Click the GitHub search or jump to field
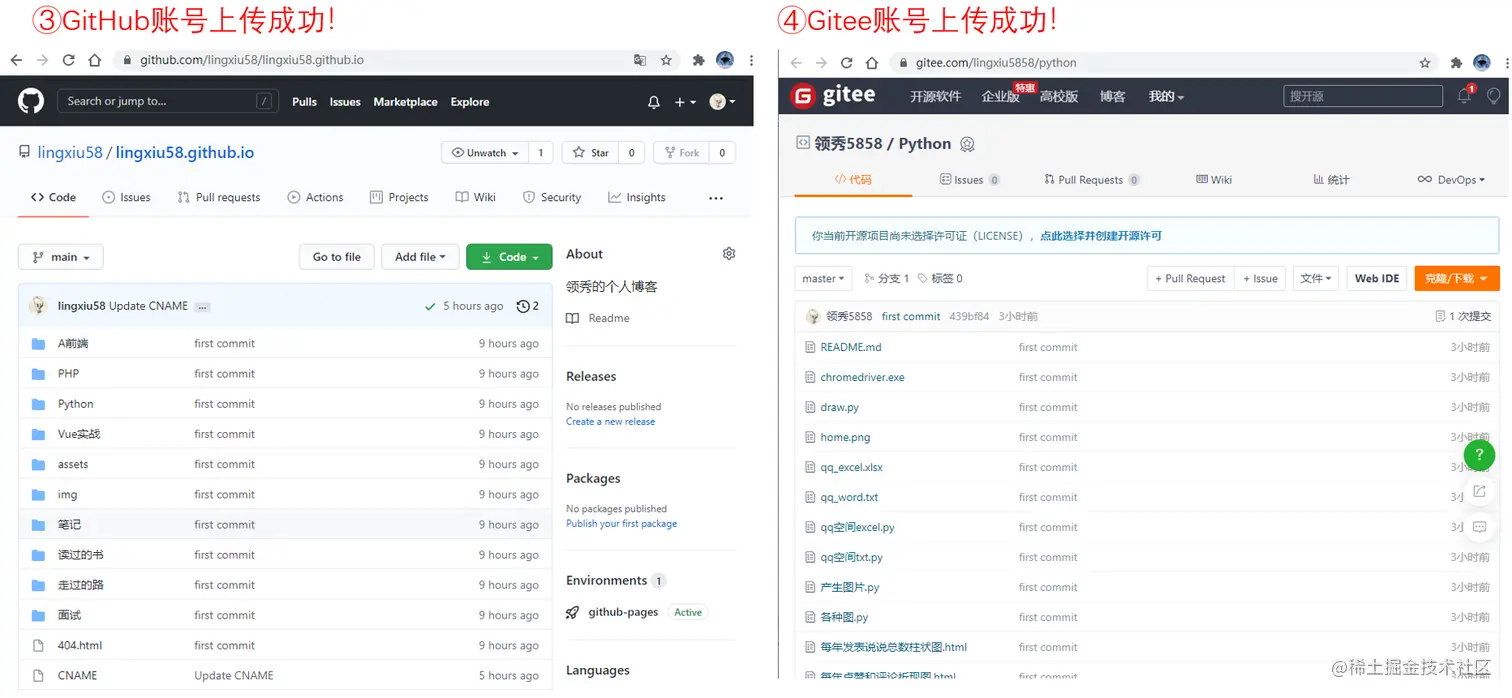 coord(168,101)
